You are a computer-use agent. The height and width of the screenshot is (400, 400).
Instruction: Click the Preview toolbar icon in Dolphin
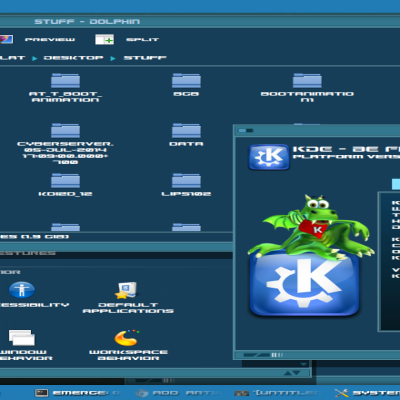6,39
